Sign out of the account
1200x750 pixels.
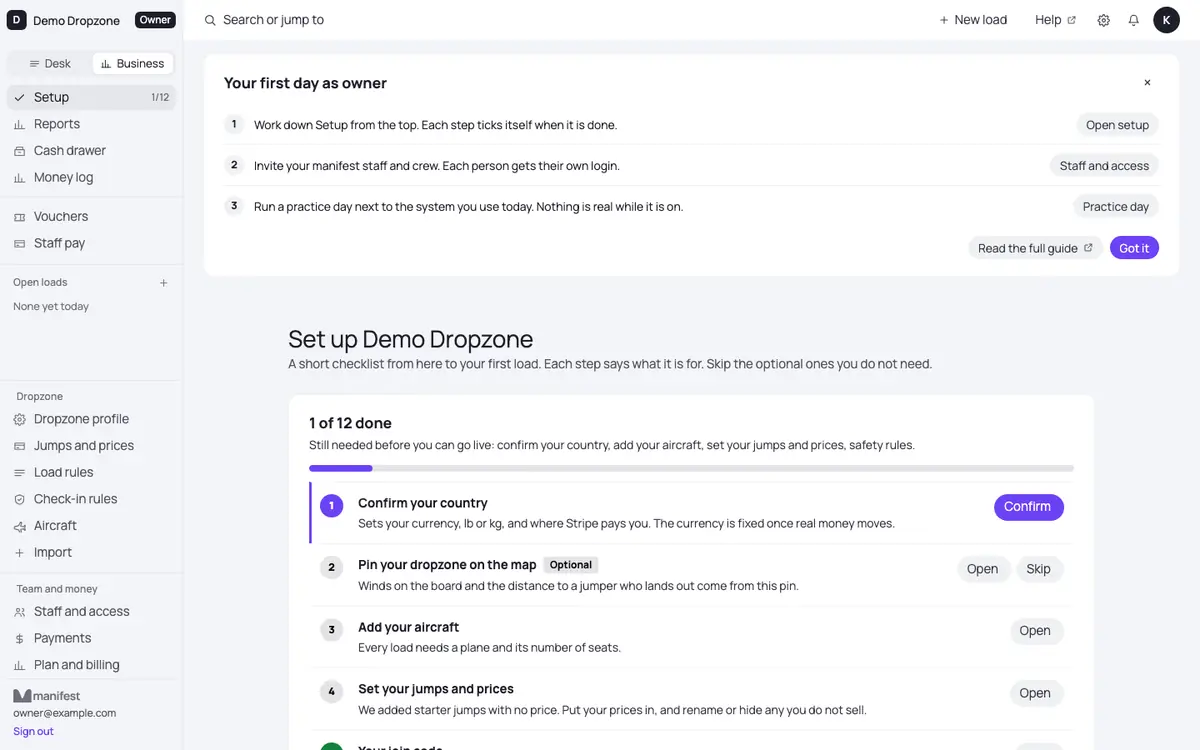tap(33, 732)
